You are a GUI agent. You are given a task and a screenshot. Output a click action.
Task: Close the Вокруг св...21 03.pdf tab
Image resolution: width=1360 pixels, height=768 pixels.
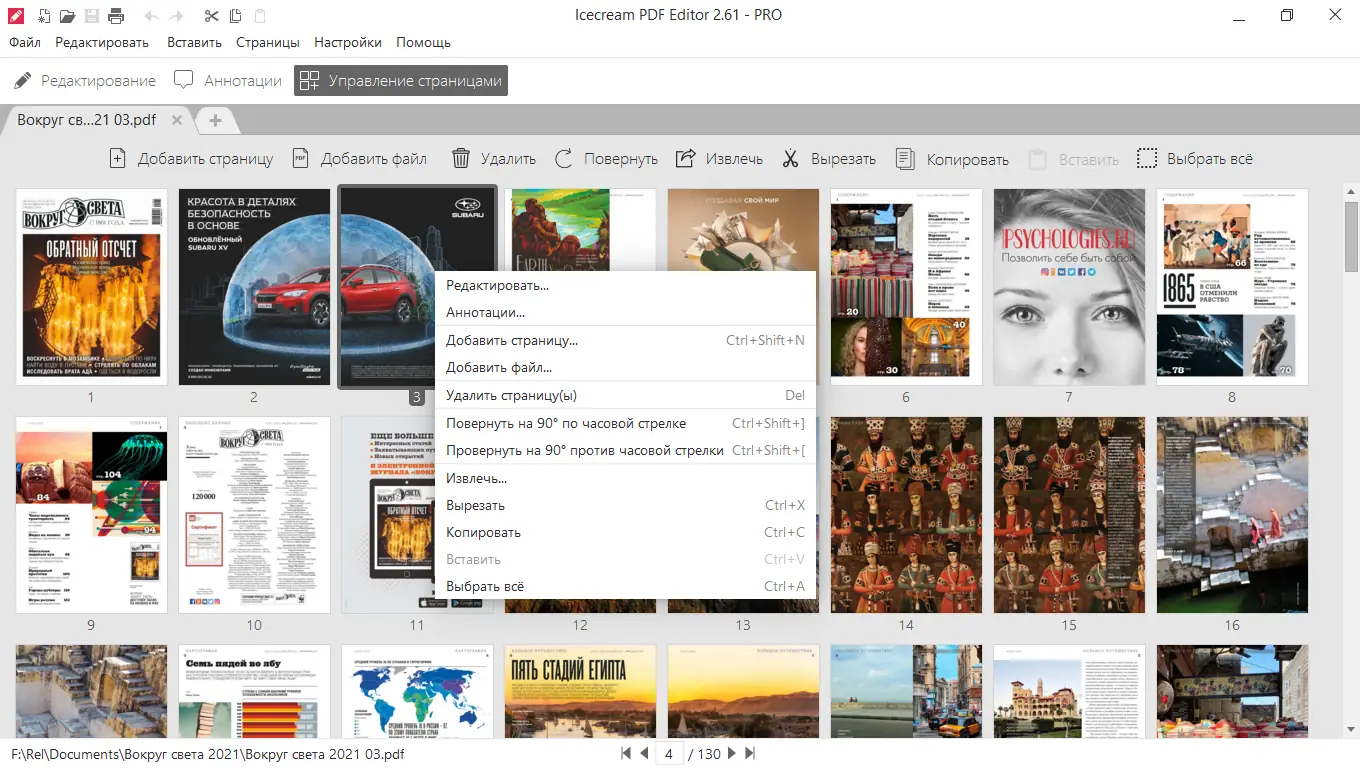(177, 120)
